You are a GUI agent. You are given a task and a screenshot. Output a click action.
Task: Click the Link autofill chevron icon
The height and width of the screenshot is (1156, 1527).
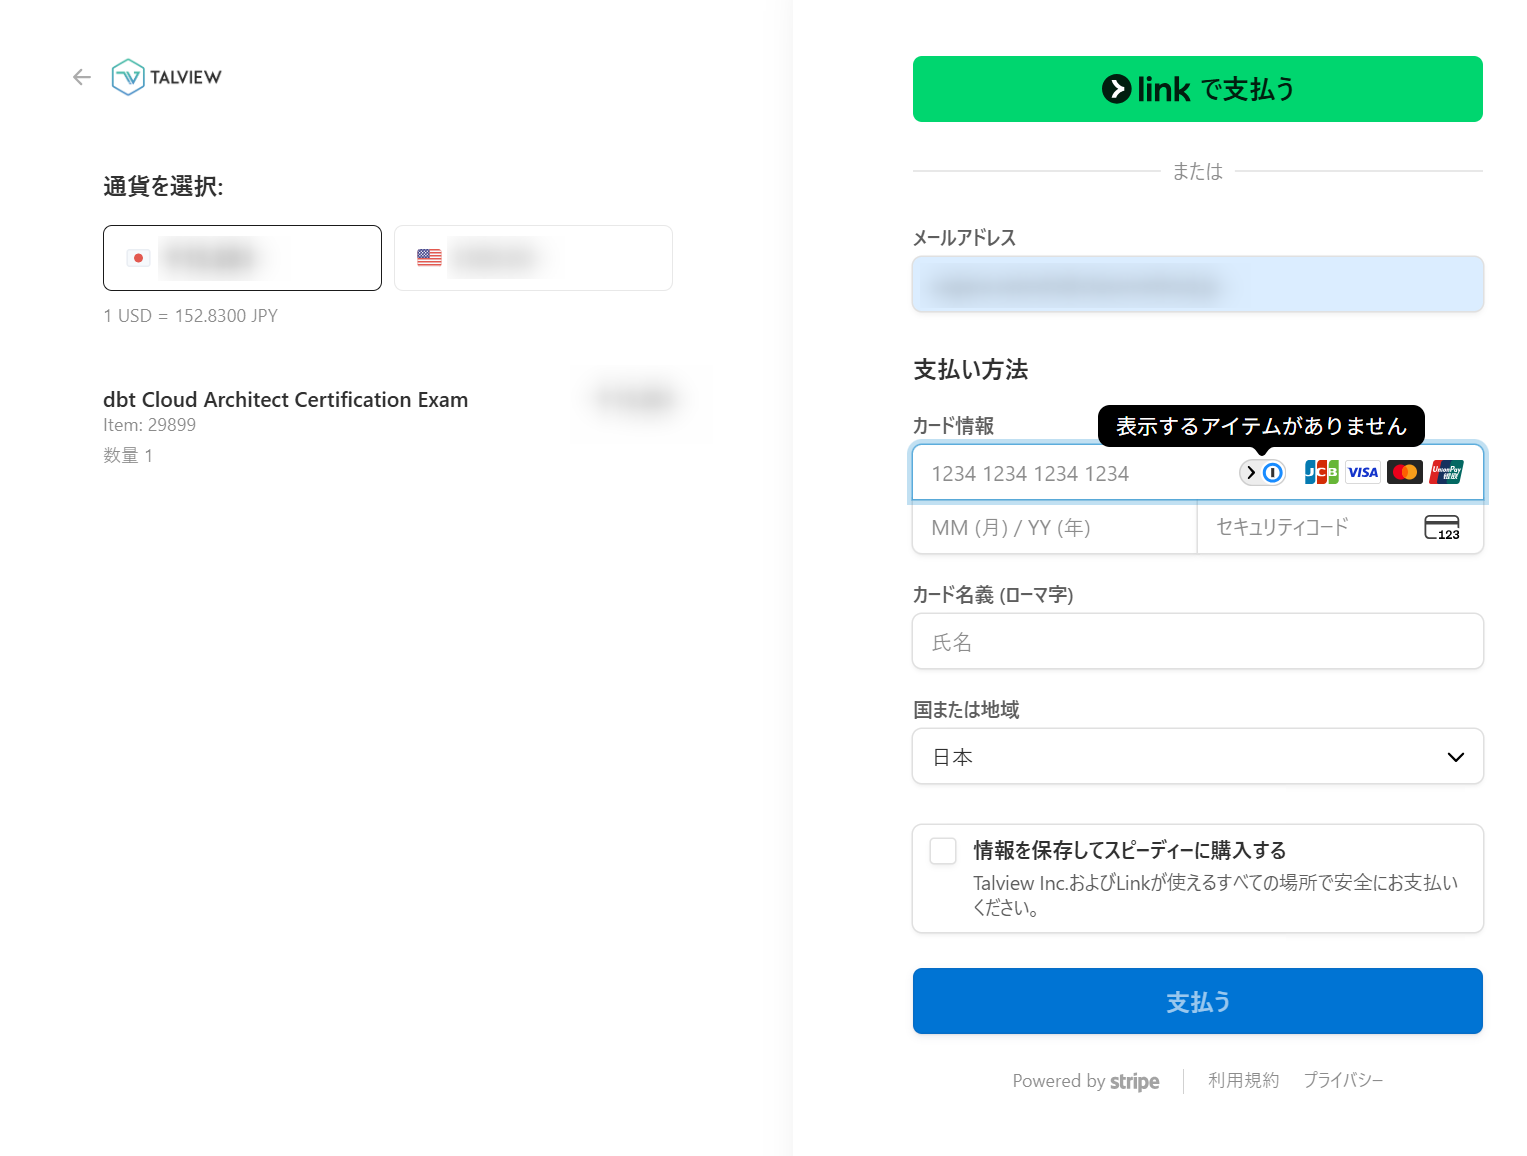coord(1251,472)
